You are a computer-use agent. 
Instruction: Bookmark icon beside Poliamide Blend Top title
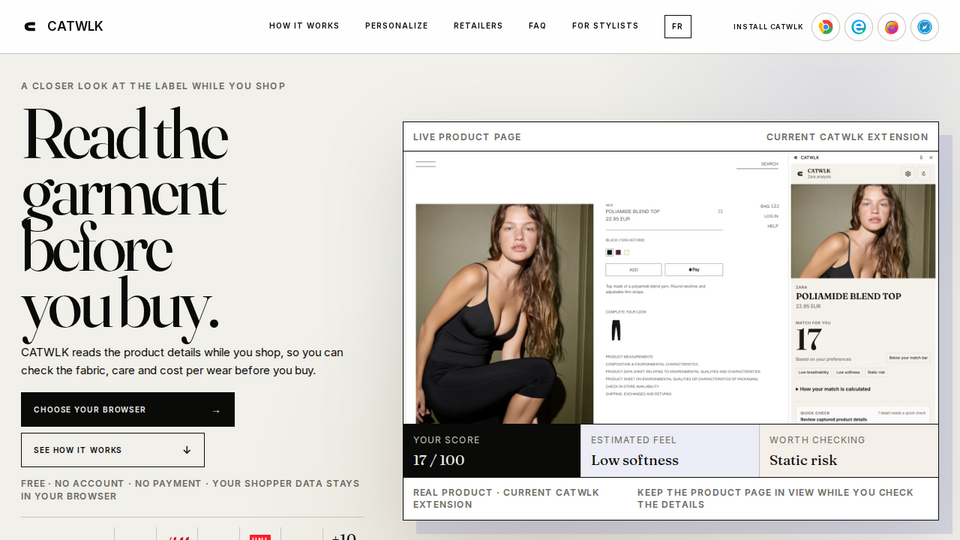[720, 211]
